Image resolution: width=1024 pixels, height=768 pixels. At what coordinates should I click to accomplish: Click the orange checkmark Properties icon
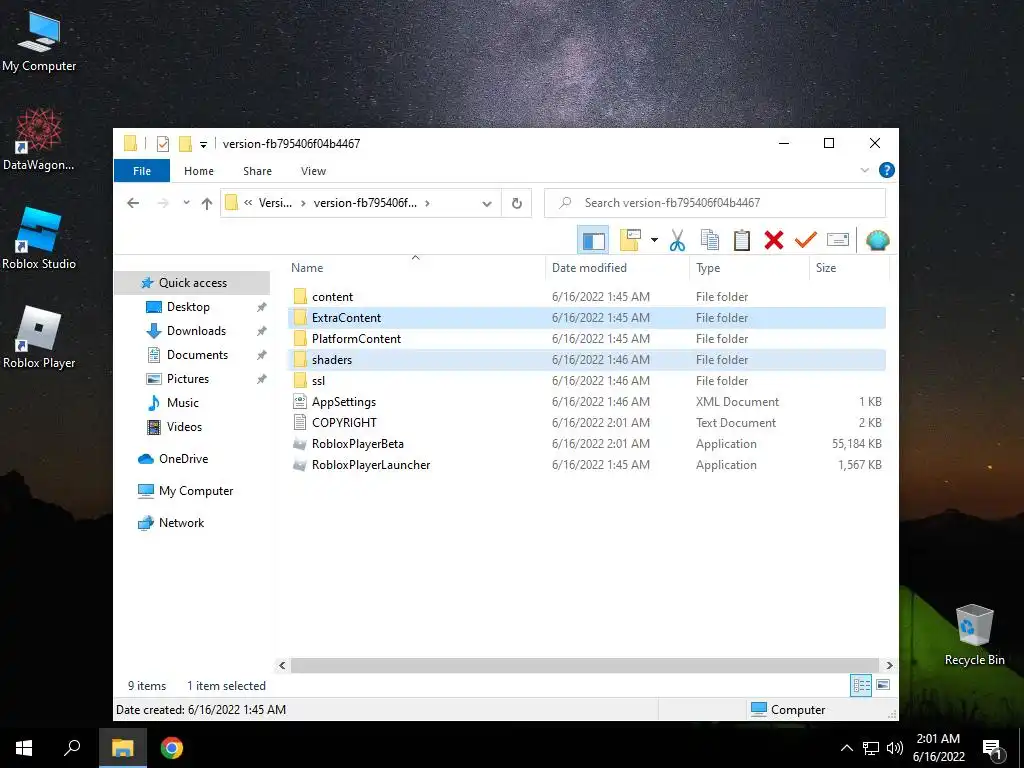pyautogui.click(x=806, y=240)
